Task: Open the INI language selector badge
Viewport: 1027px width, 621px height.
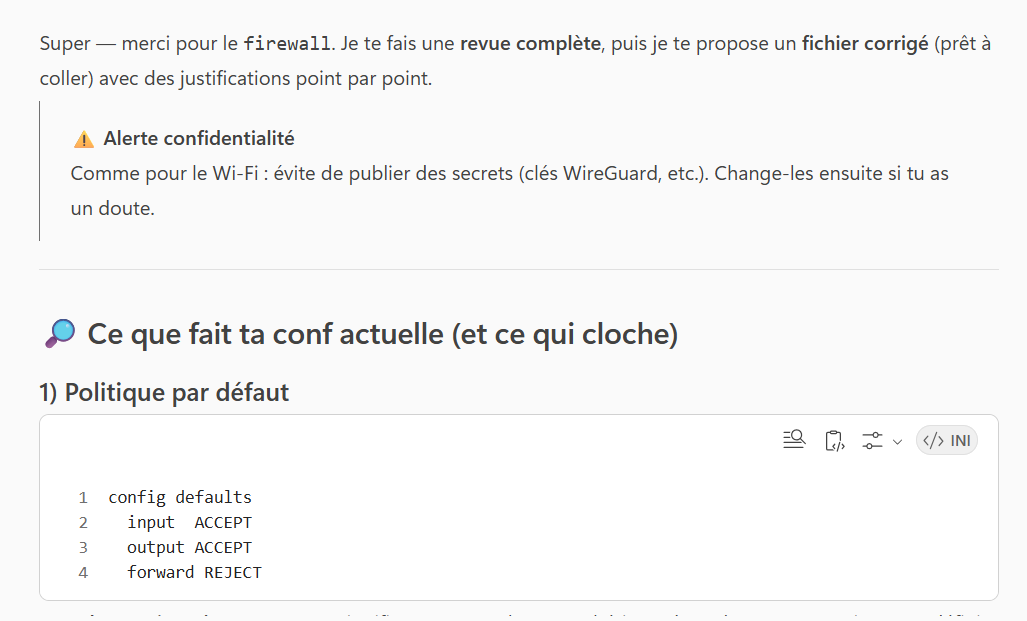Action: pos(946,439)
